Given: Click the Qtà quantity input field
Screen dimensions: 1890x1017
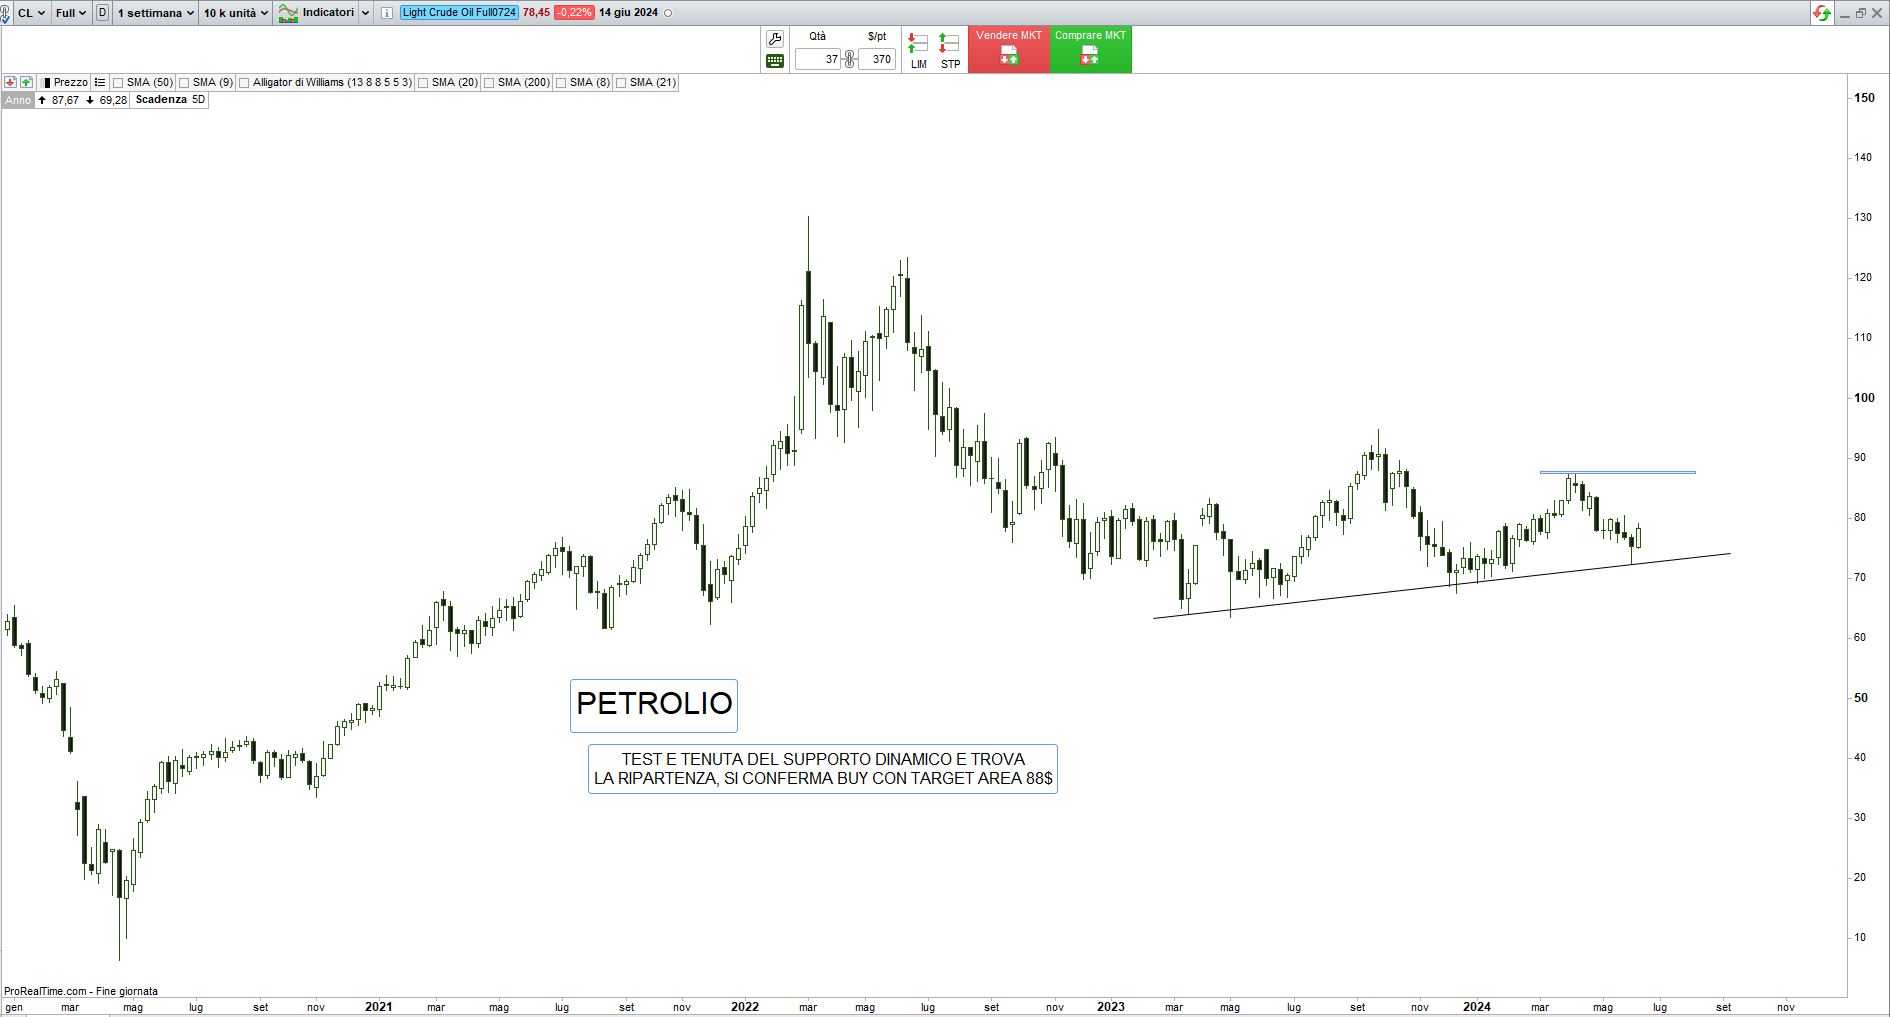Looking at the screenshot, I should click(x=818, y=59).
